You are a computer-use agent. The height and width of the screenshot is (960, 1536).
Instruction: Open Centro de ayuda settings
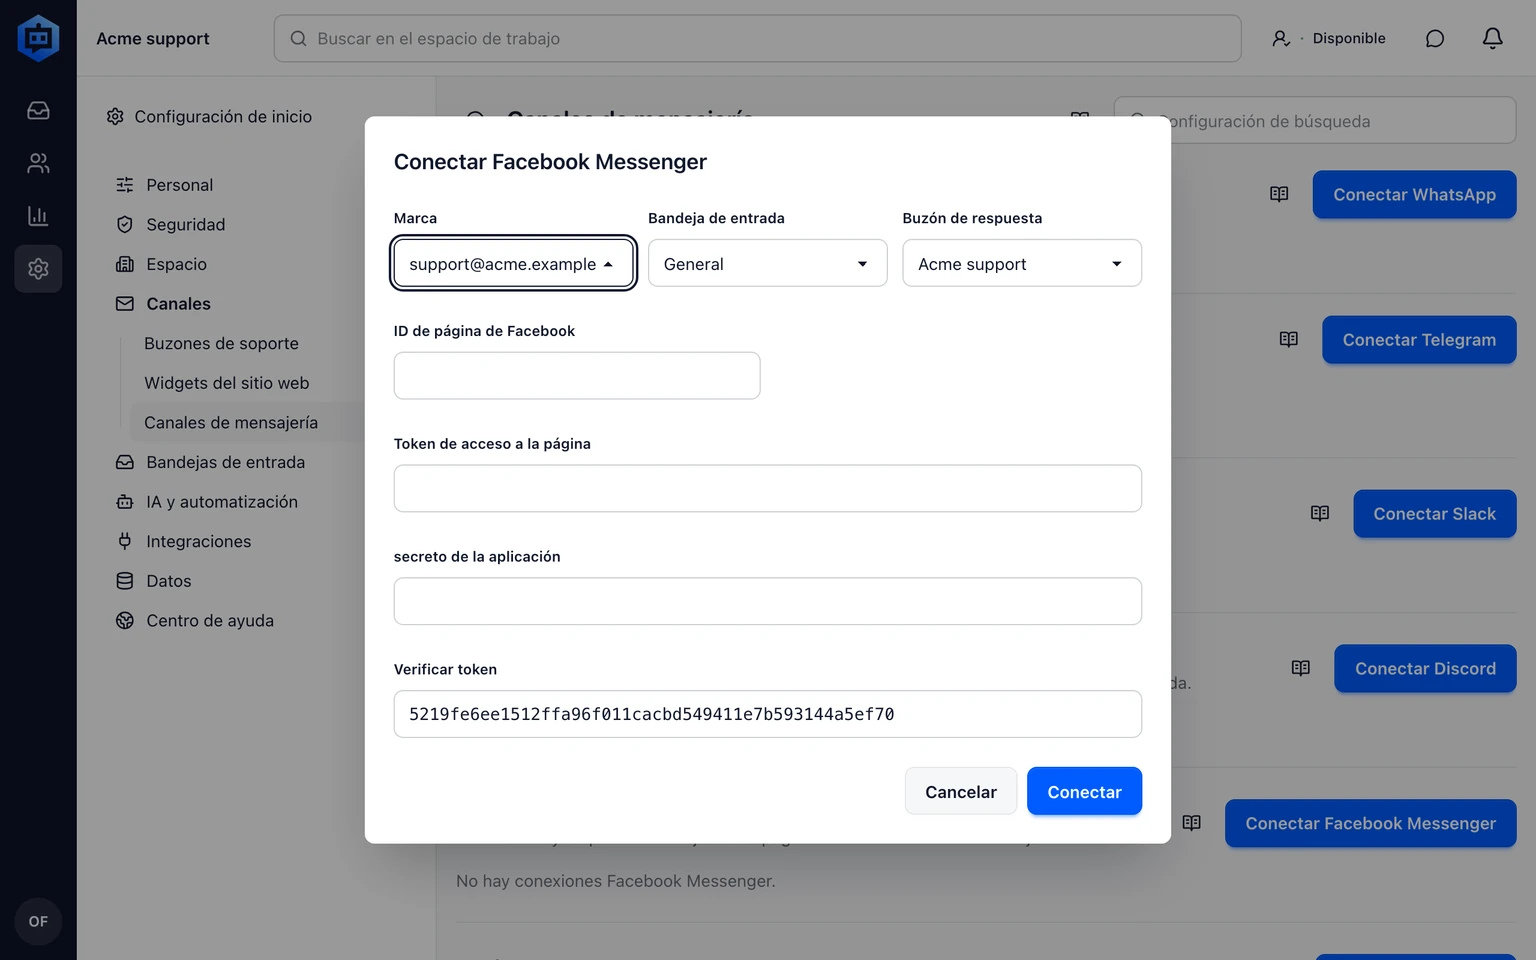[210, 620]
